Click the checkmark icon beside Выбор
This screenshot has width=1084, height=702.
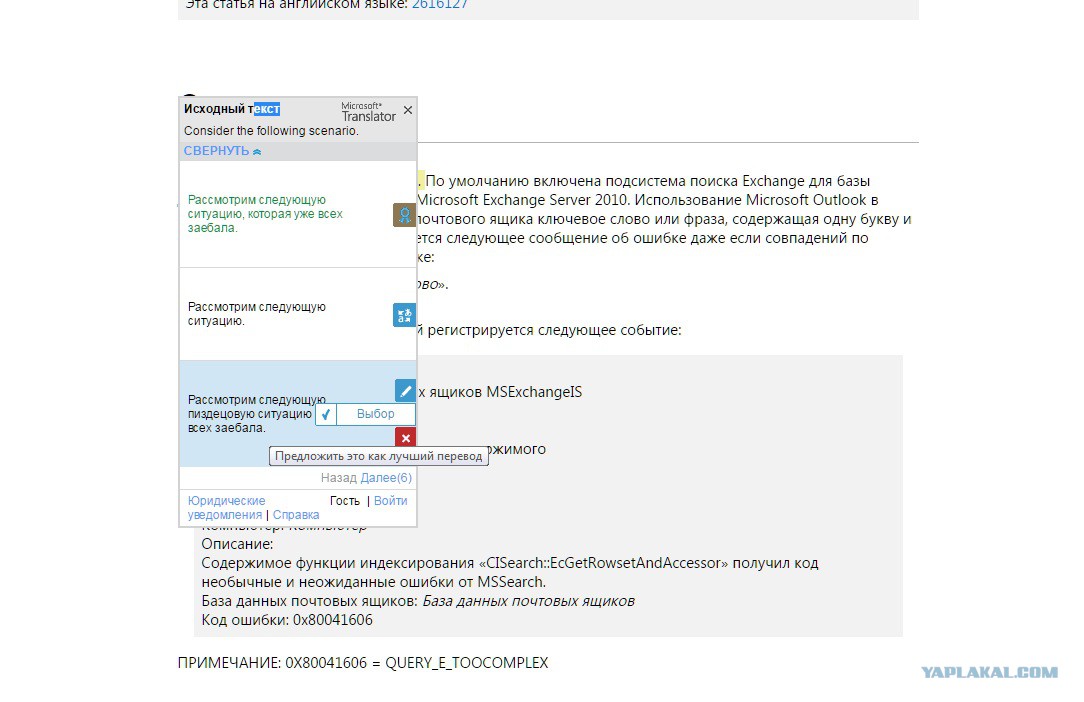pyautogui.click(x=326, y=414)
